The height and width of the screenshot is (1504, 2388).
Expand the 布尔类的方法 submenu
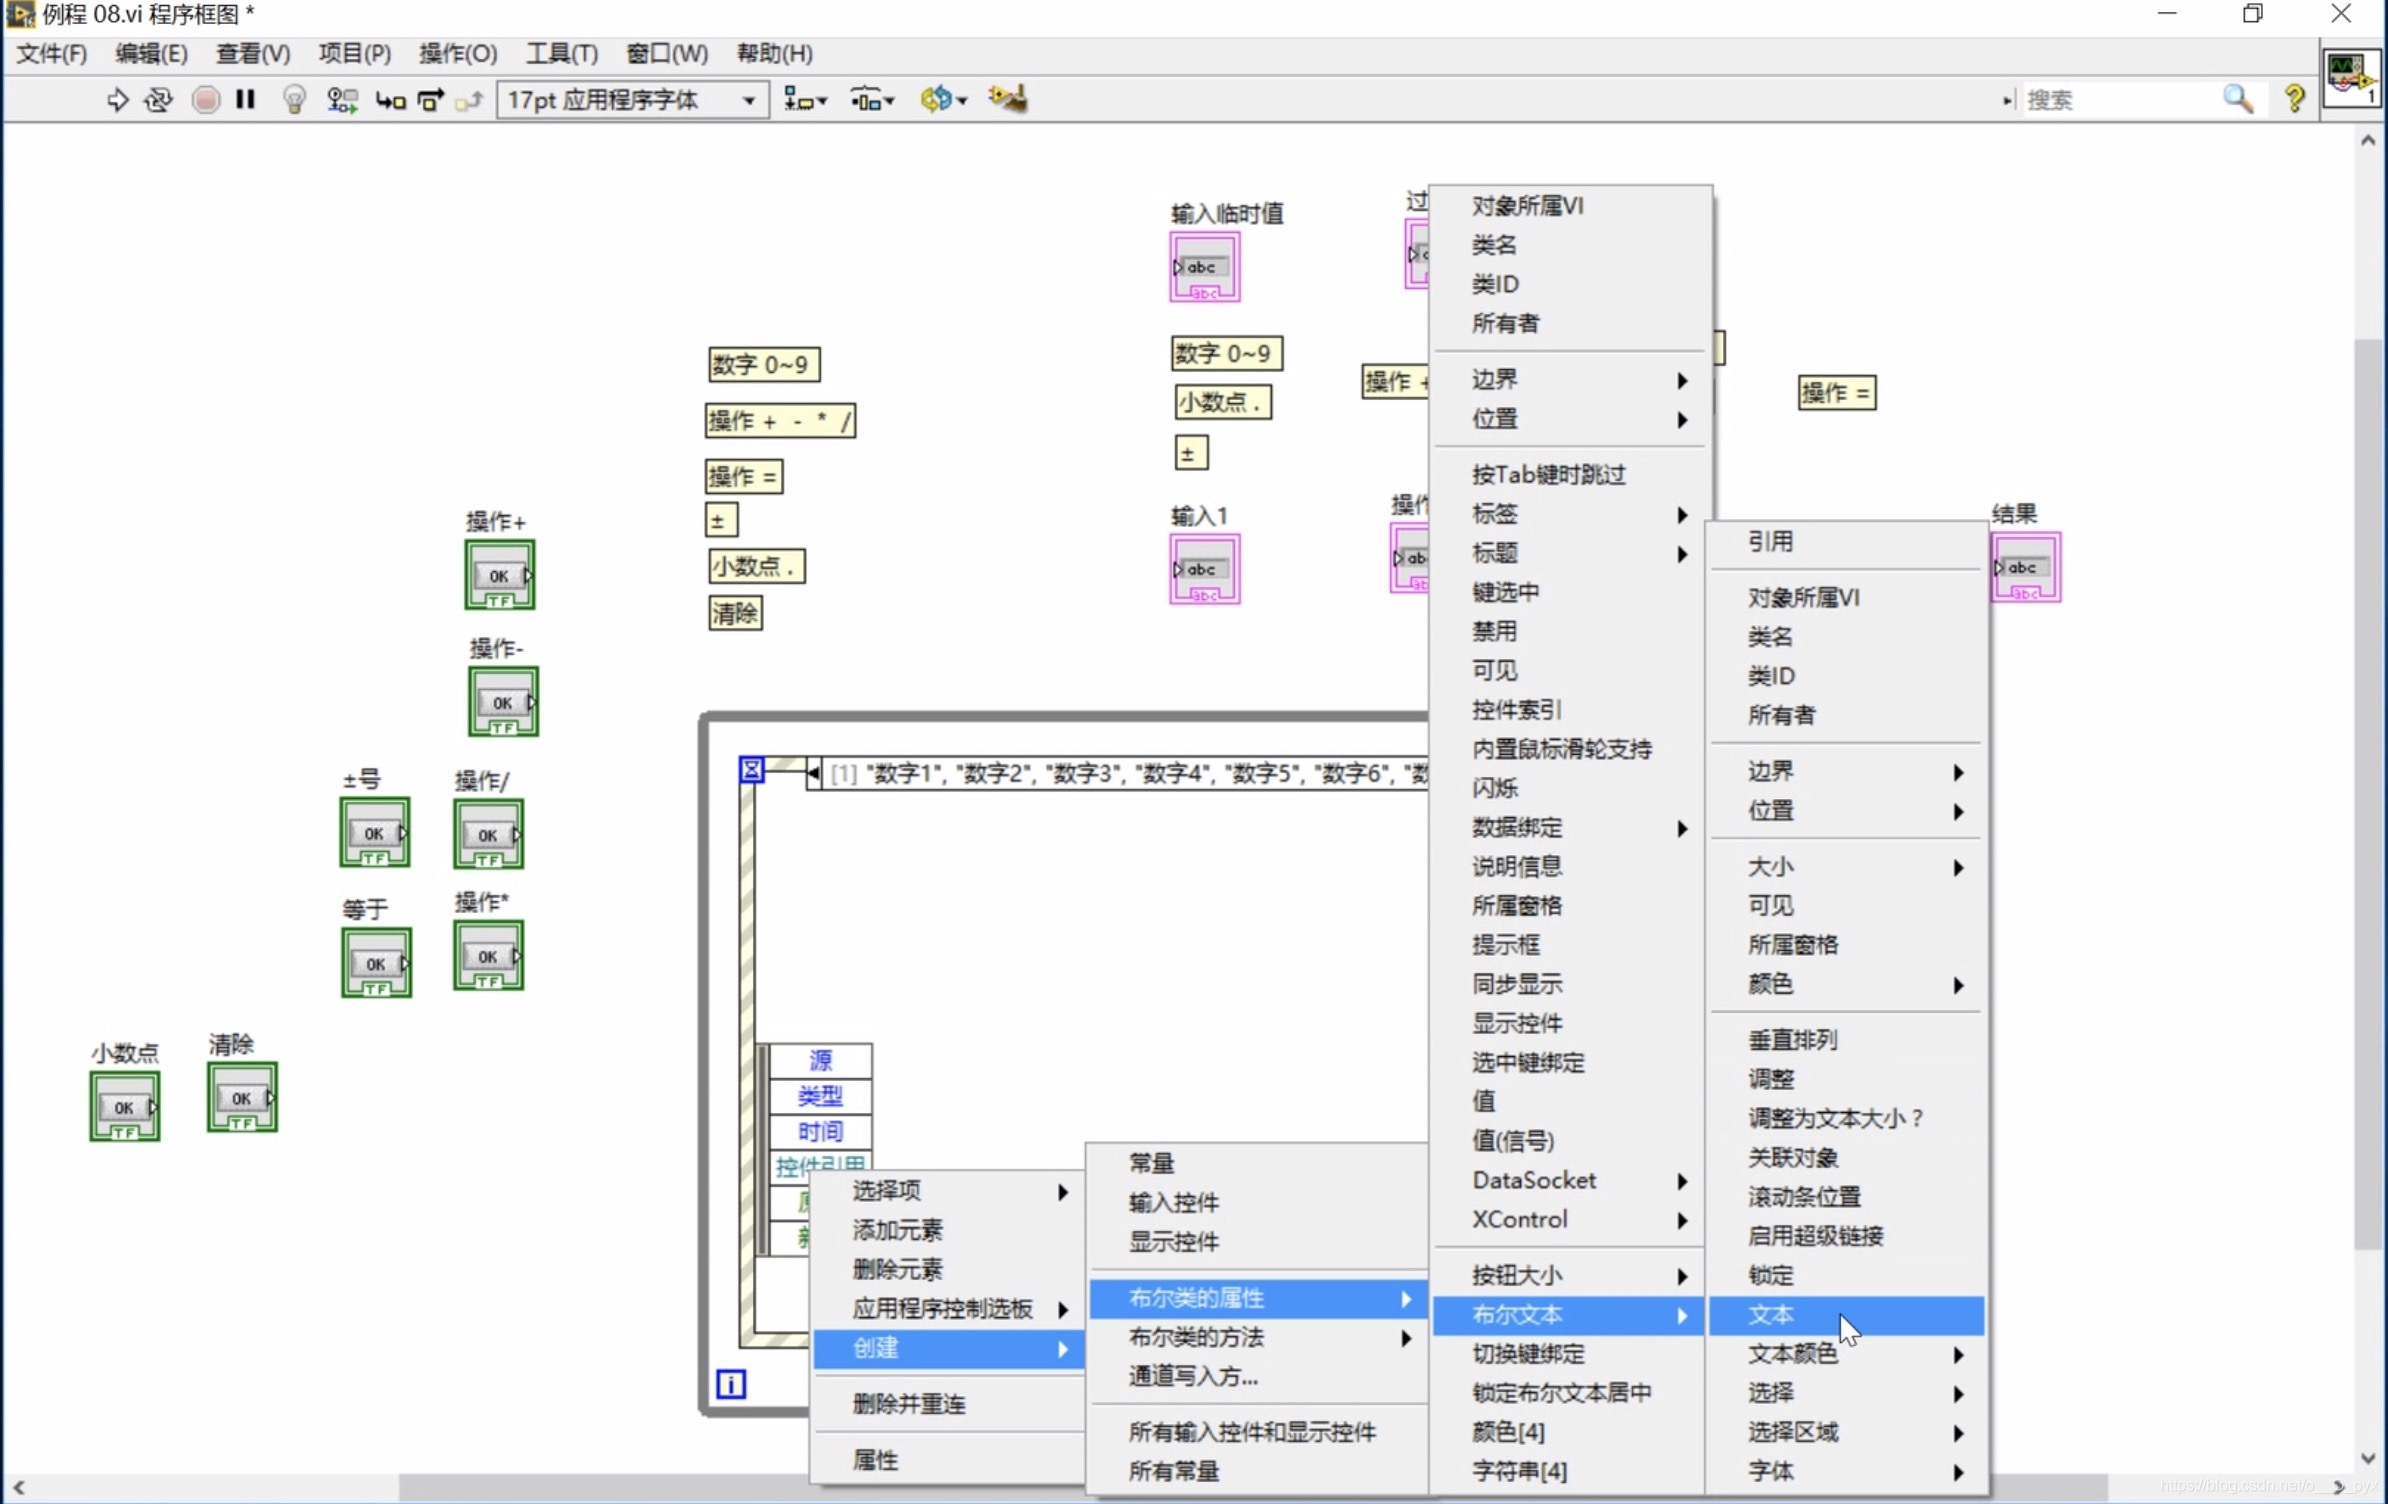coord(1258,1338)
